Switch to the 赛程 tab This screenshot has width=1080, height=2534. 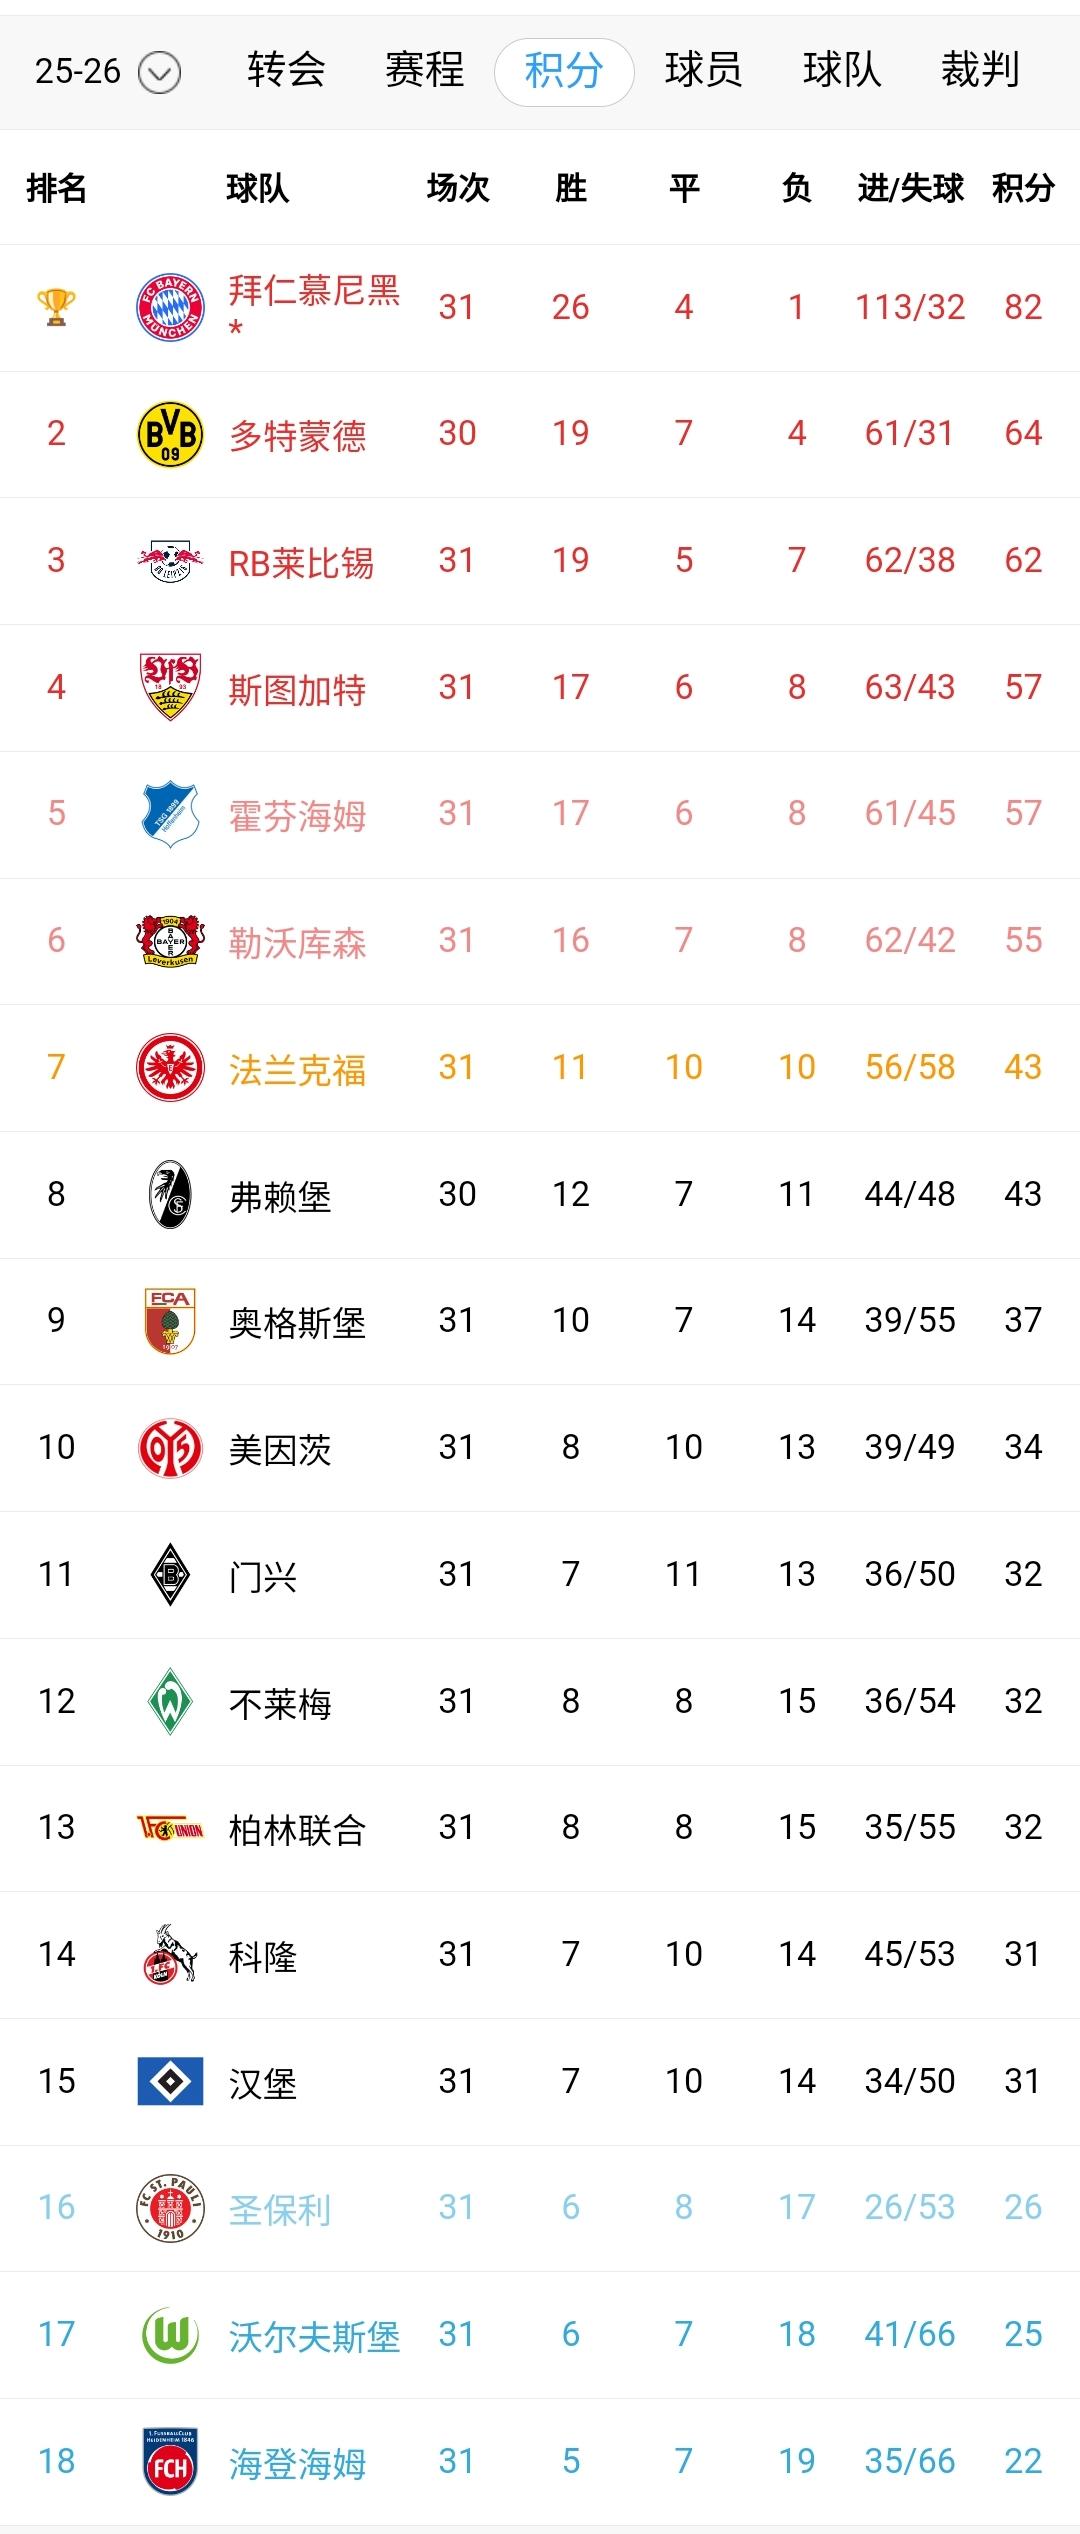tap(424, 71)
